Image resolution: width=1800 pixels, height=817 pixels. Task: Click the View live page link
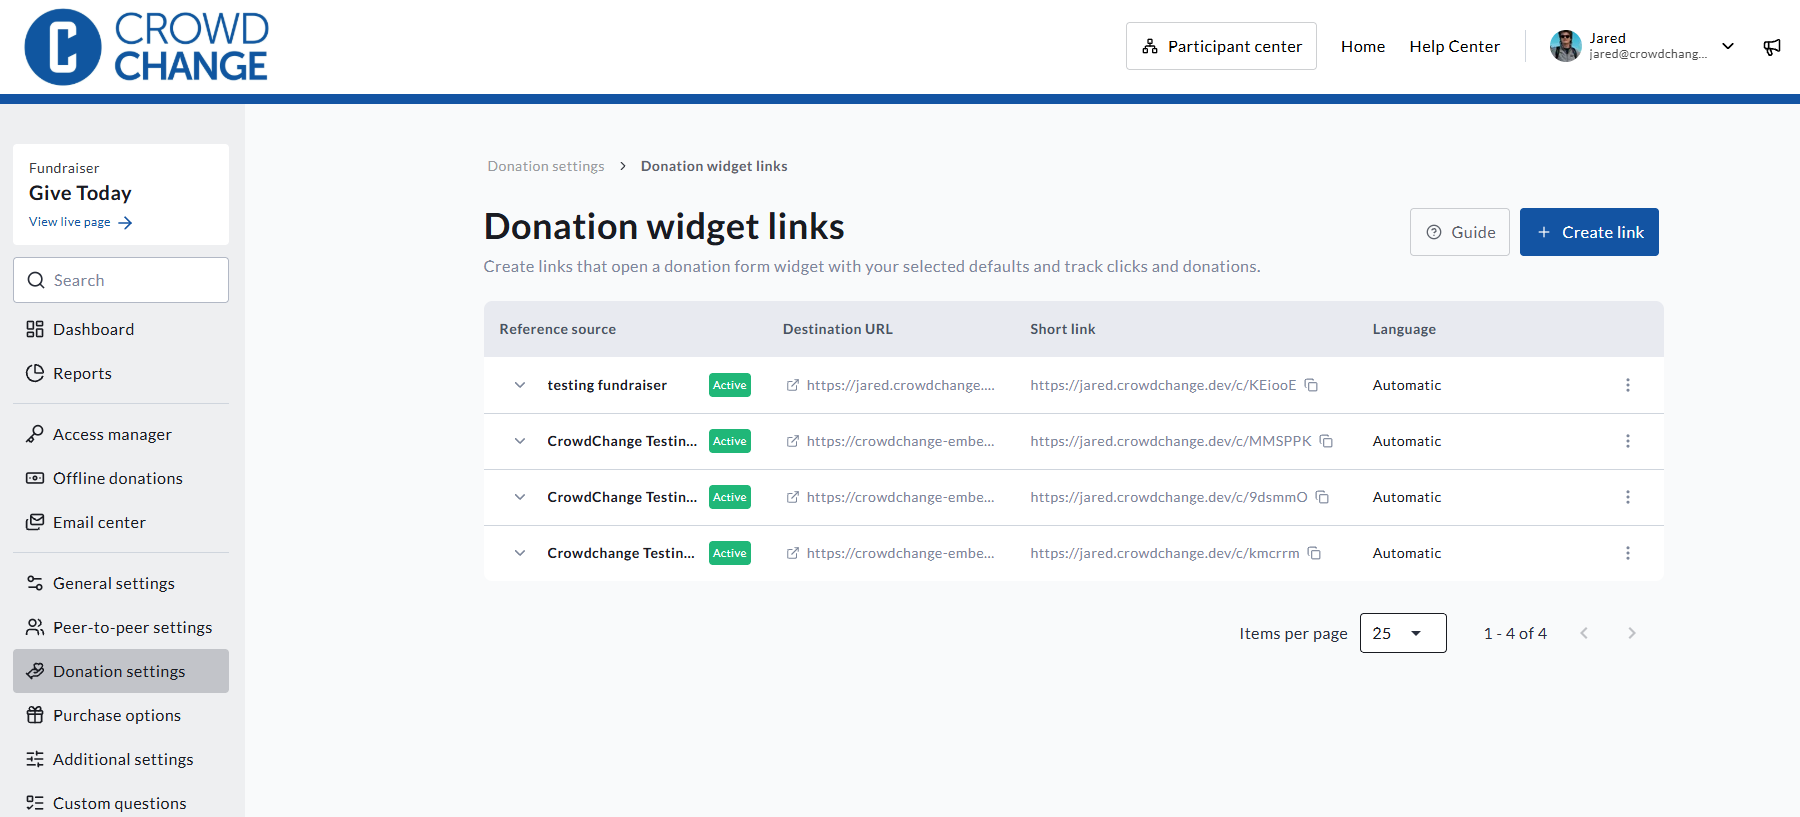[80, 222]
